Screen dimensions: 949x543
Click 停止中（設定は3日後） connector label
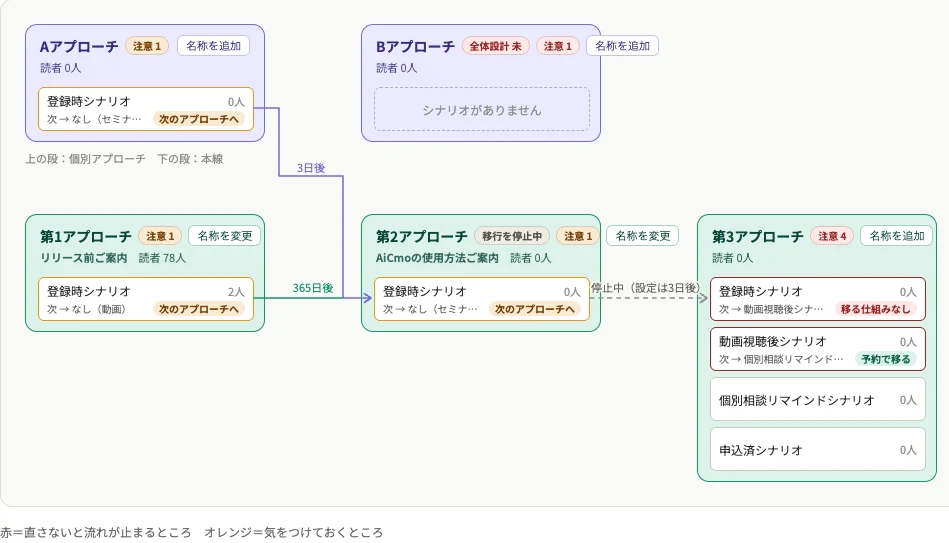pyautogui.click(x=645, y=288)
